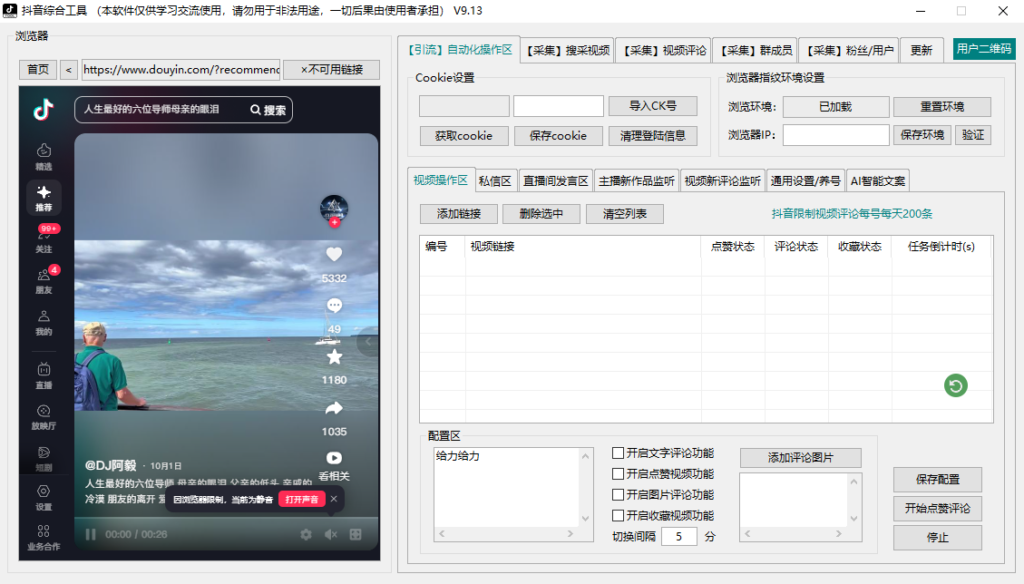Open the 直播 sidebar icon
The image size is (1024, 584).
44,376
